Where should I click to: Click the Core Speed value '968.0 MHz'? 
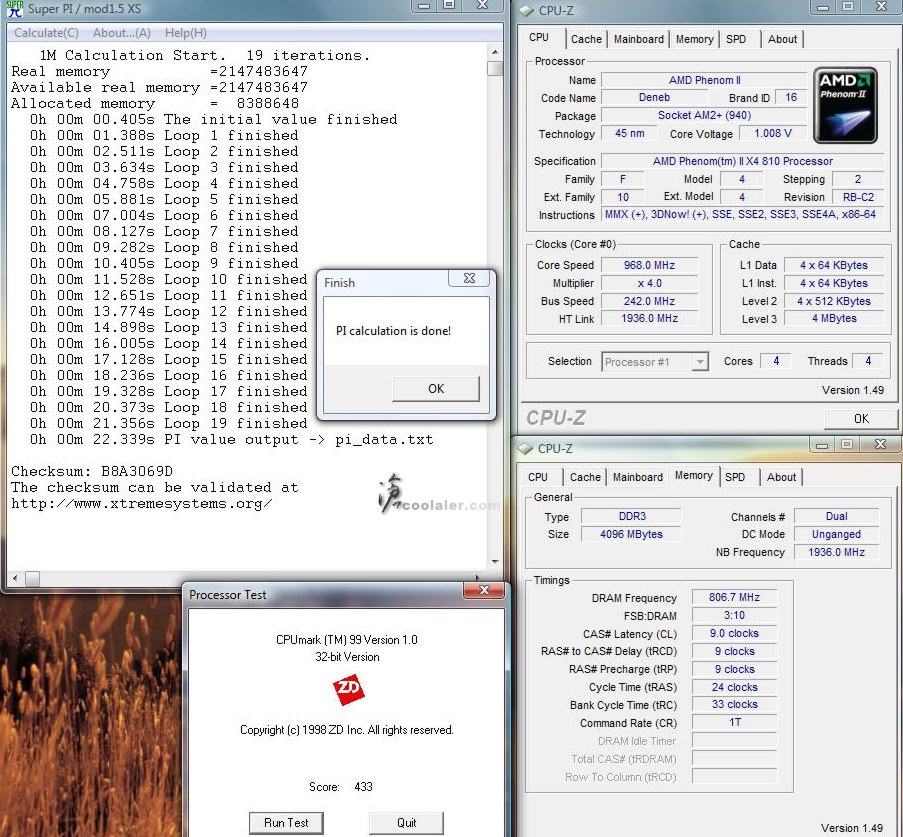649,265
